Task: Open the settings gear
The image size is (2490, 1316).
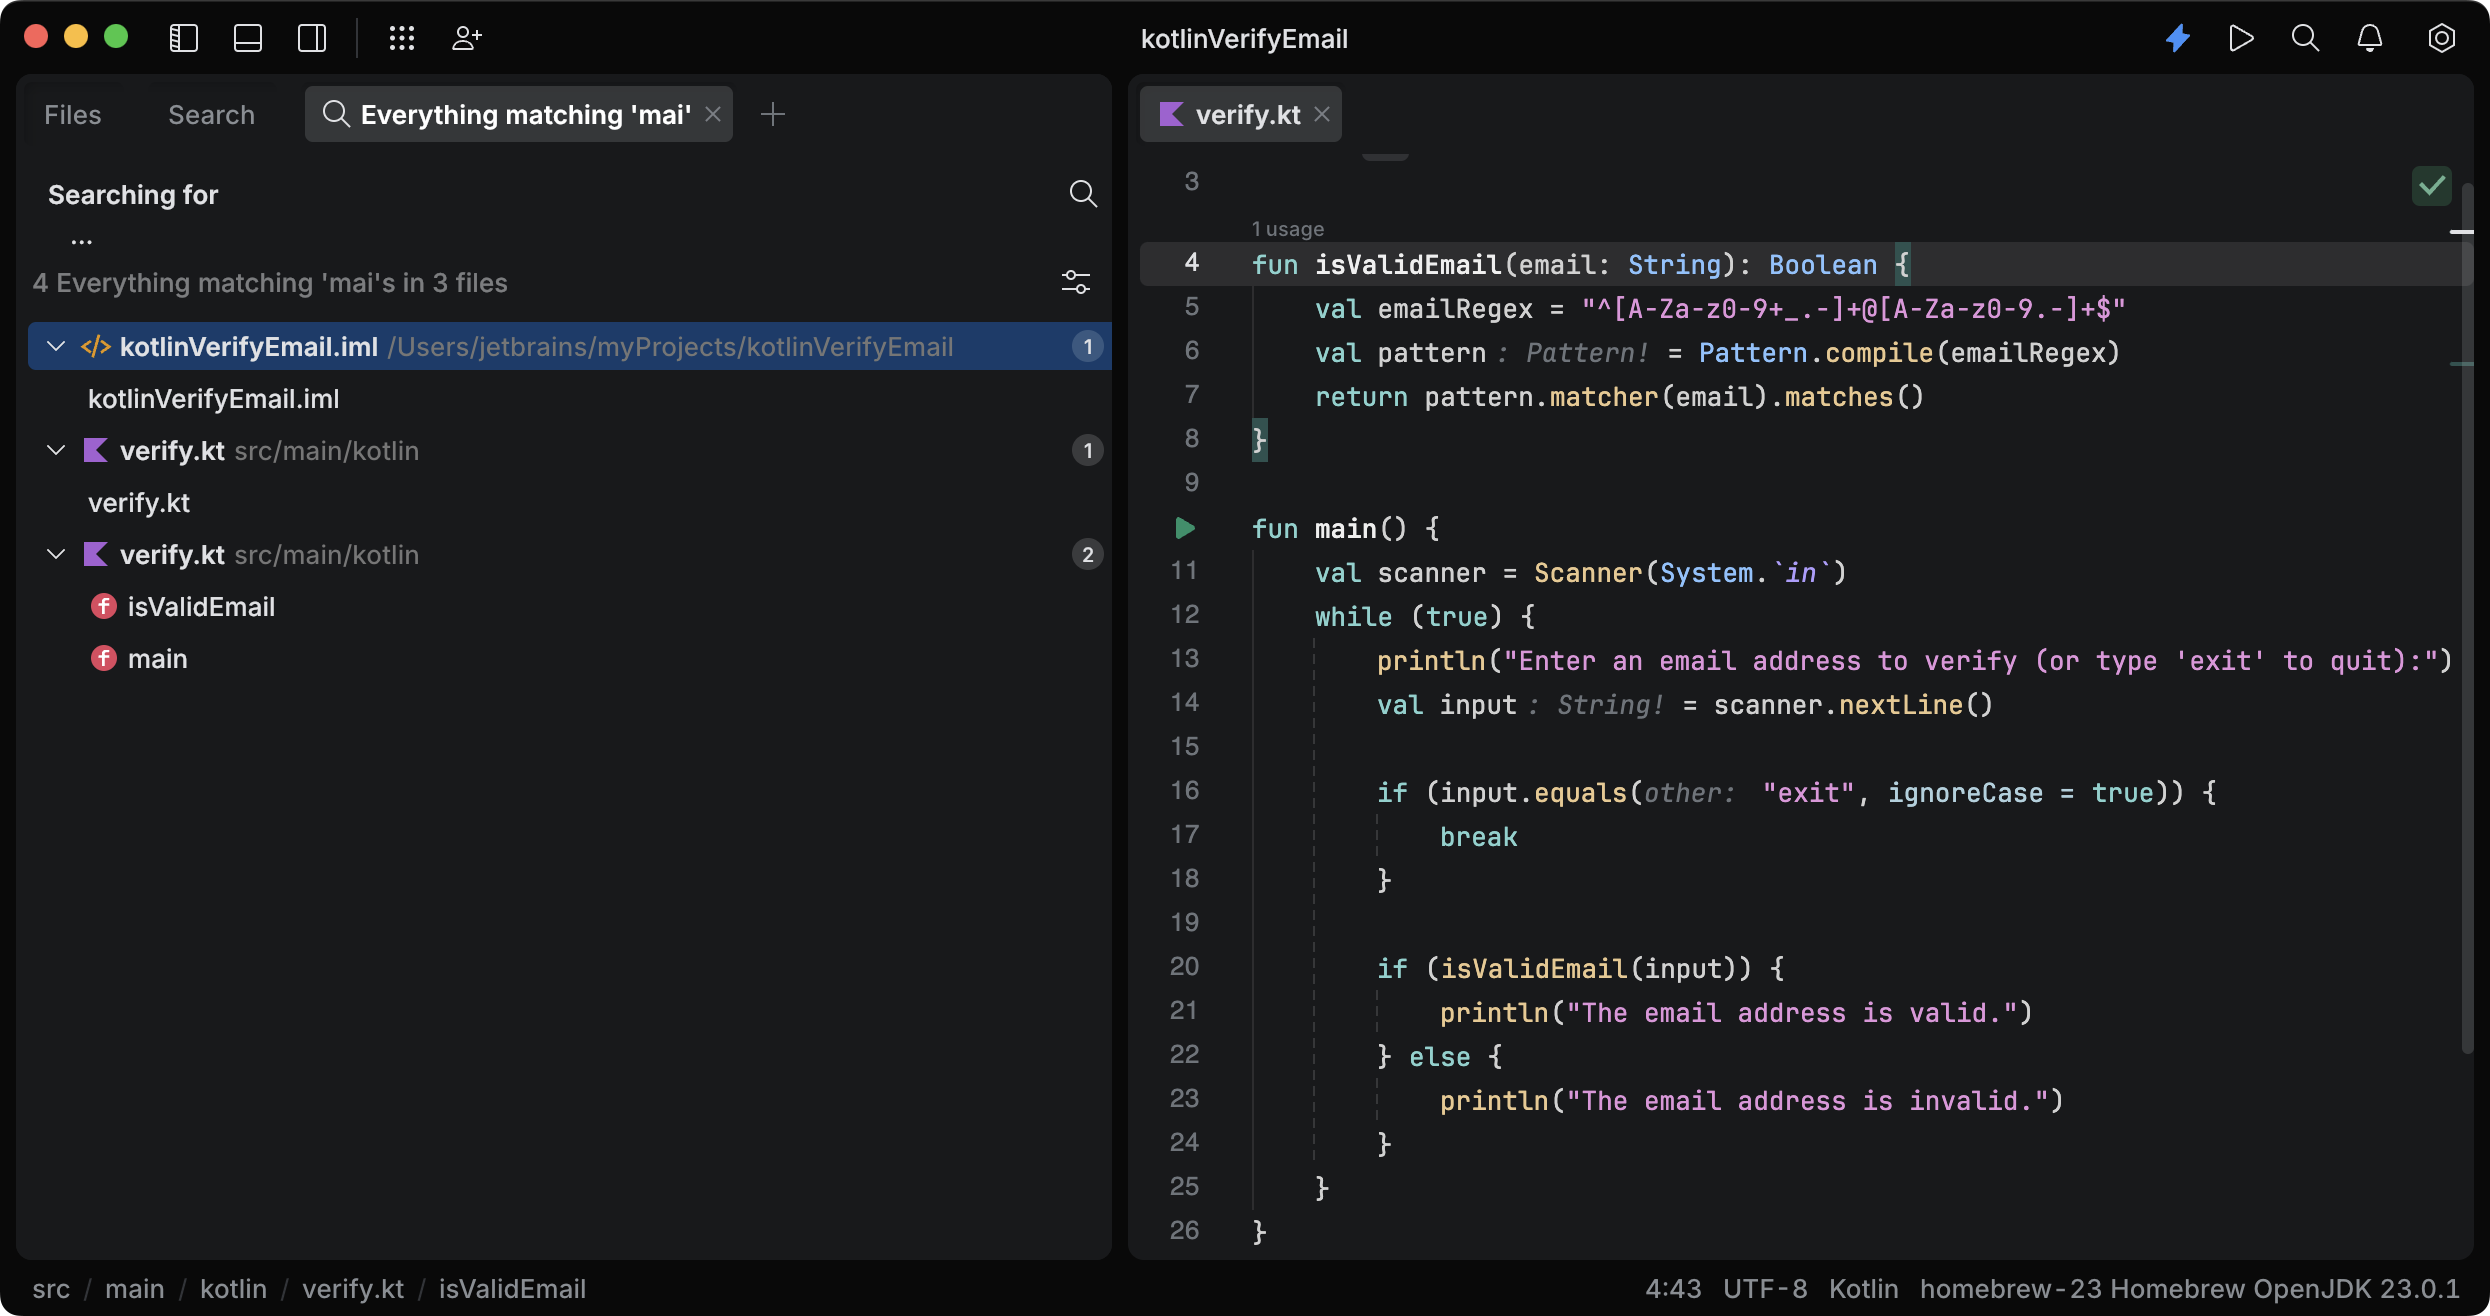Action: click(x=2441, y=38)
